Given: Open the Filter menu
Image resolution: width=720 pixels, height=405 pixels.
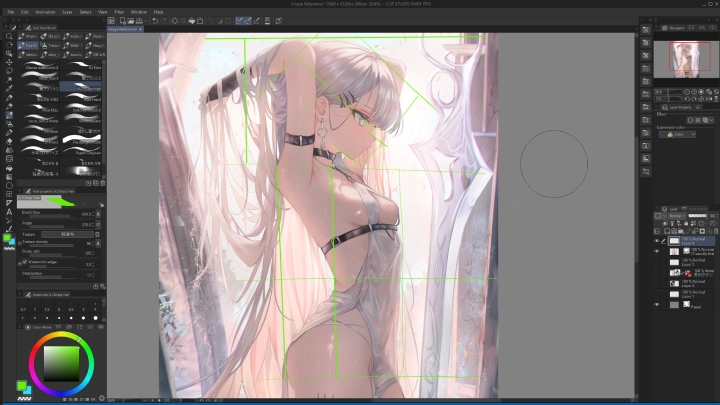Looking at the screenshot, I should click(x=119, y=12).
